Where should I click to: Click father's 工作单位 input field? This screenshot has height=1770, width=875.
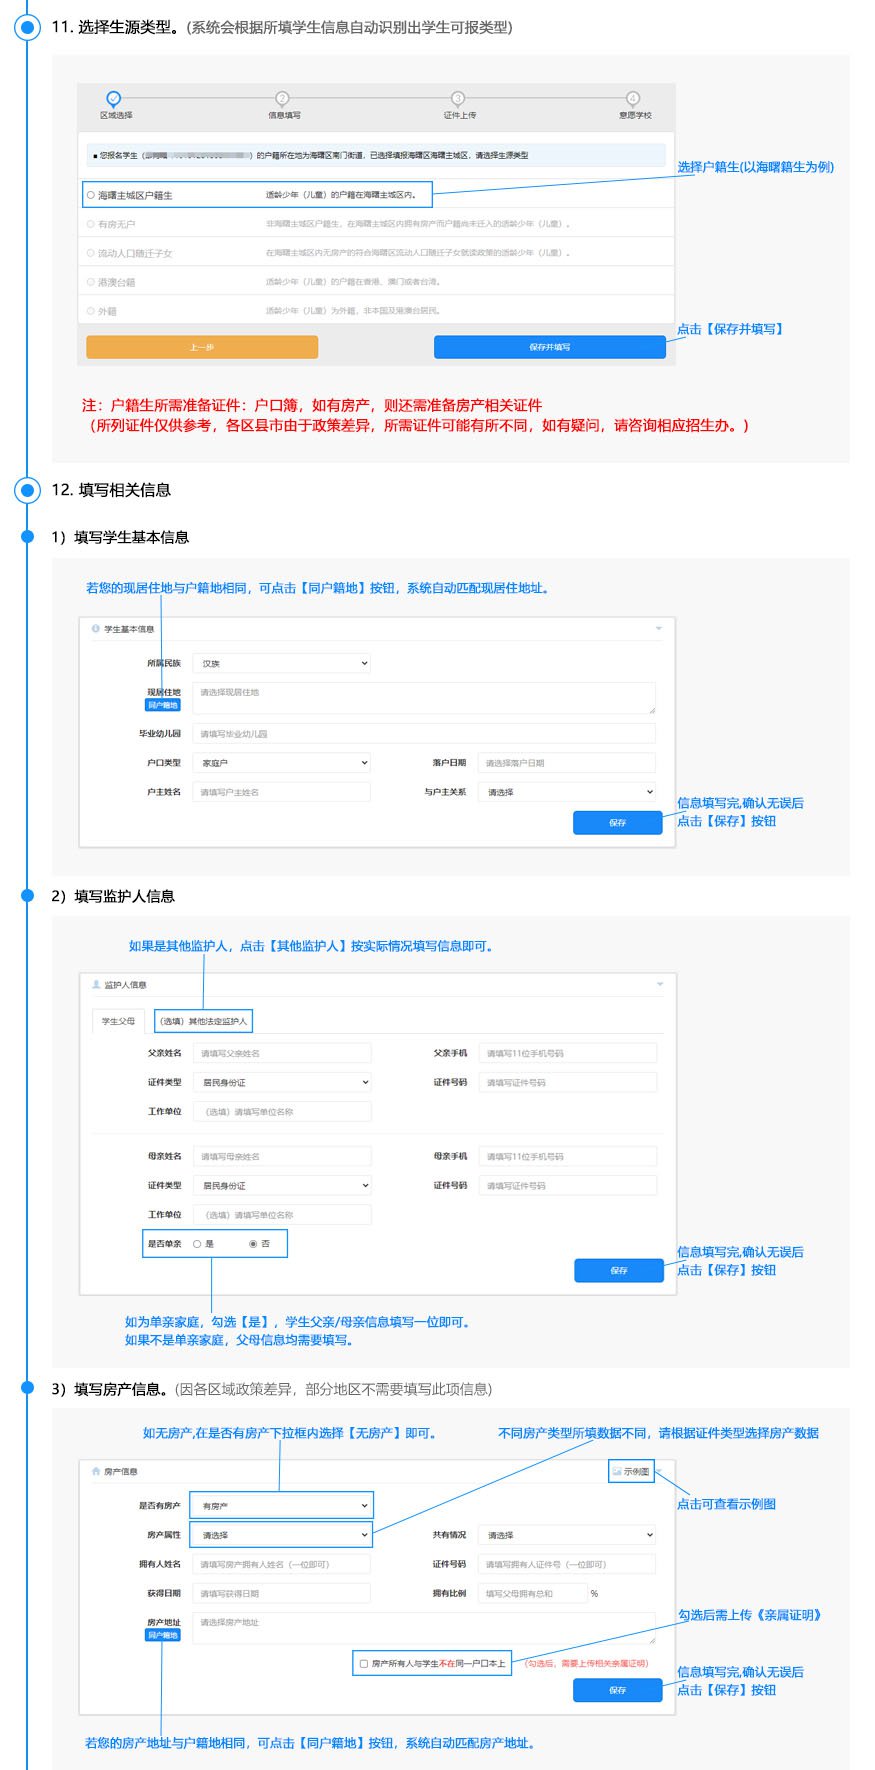click(x=283, y=1111)
